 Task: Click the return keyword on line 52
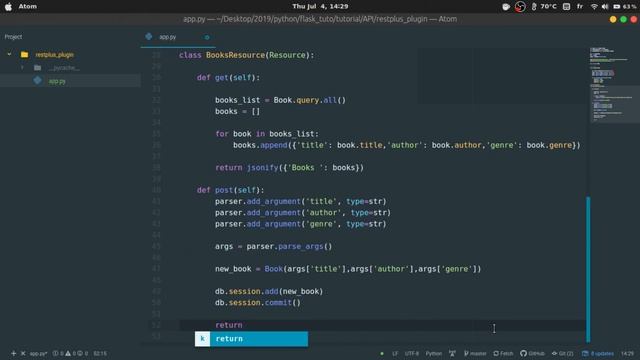[x=229, y=325]
